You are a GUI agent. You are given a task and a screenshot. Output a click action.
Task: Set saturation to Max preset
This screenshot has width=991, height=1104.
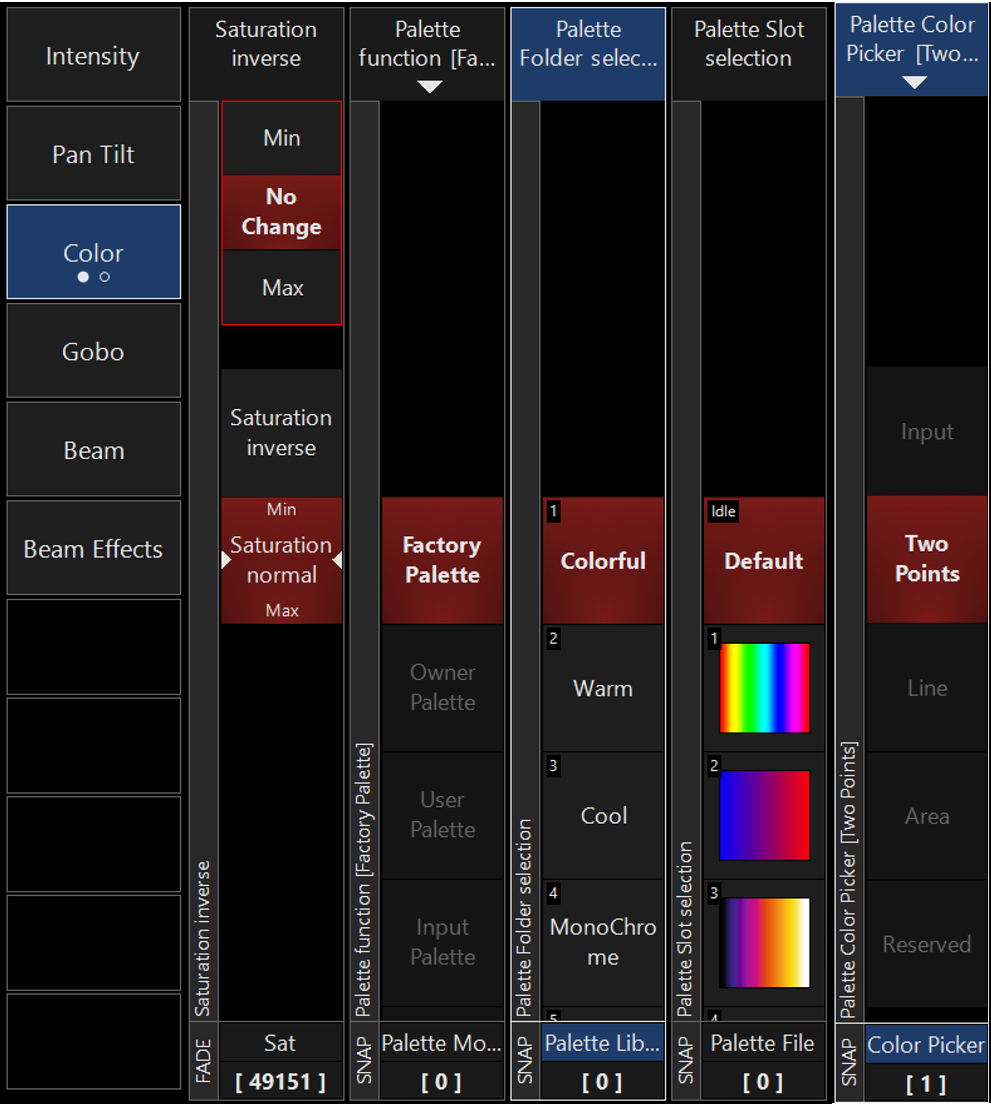click(282, 287)
